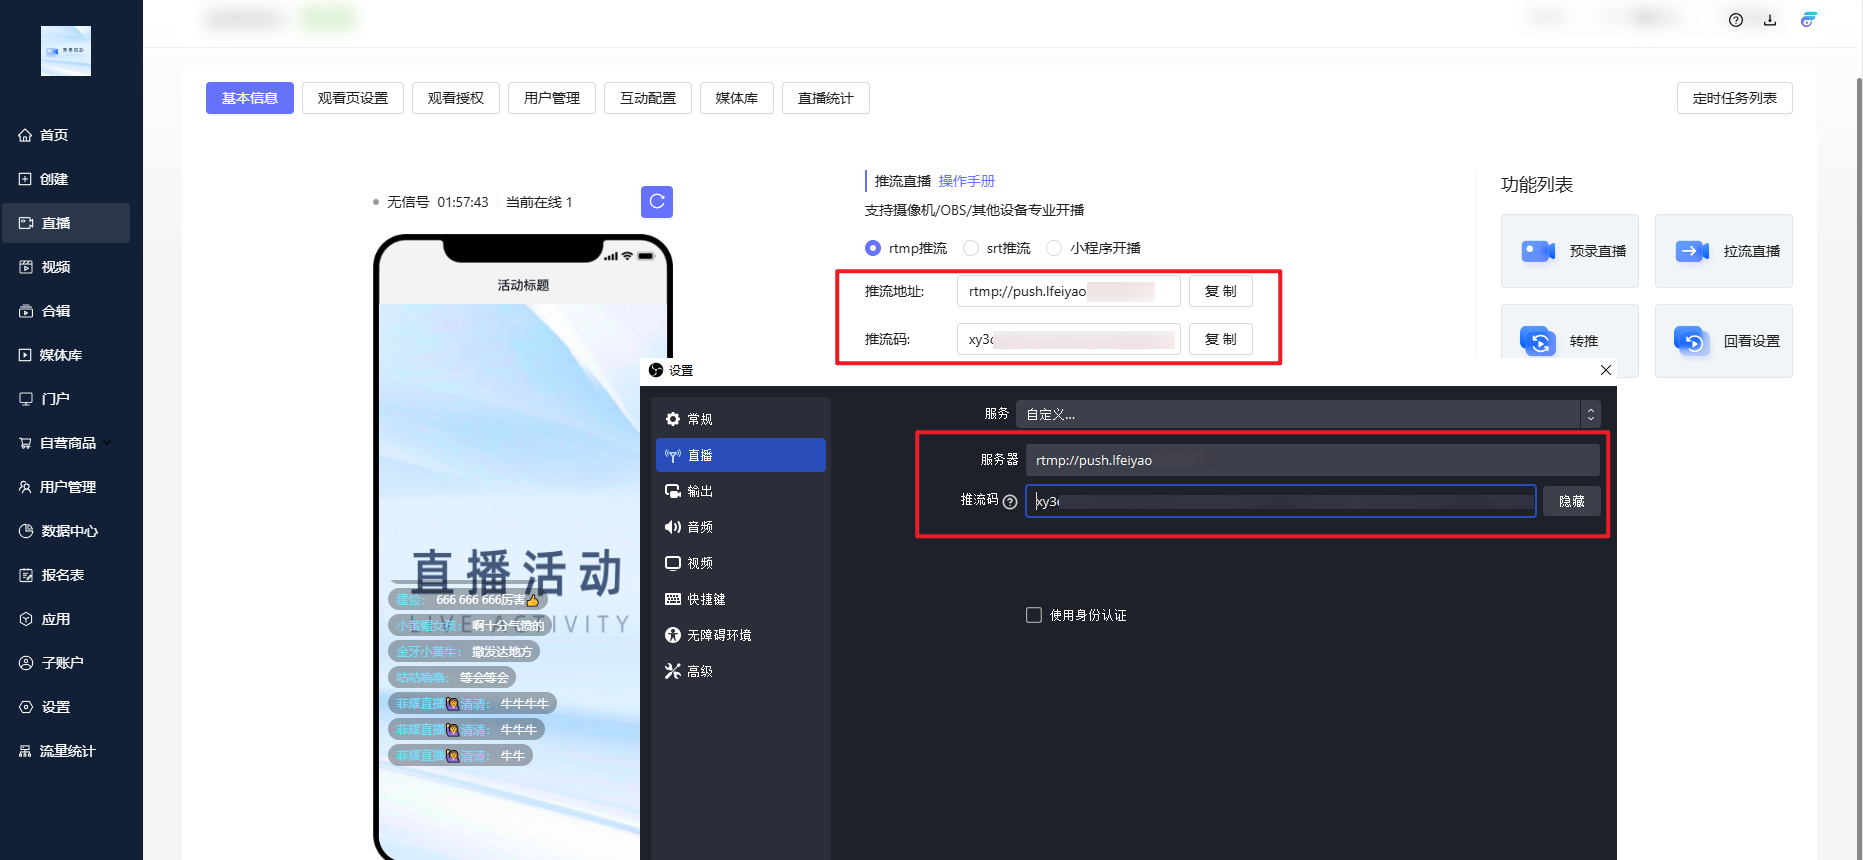
Task: Open the help question mark icon
Action: click(x=1735, y=20)
